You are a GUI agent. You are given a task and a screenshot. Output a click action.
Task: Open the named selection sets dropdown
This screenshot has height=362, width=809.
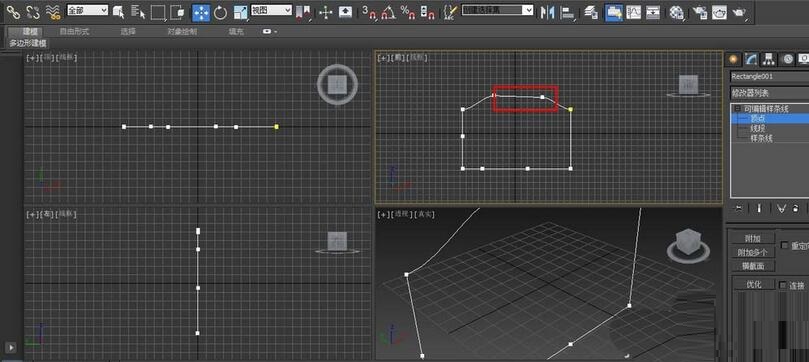coord(497,10)
